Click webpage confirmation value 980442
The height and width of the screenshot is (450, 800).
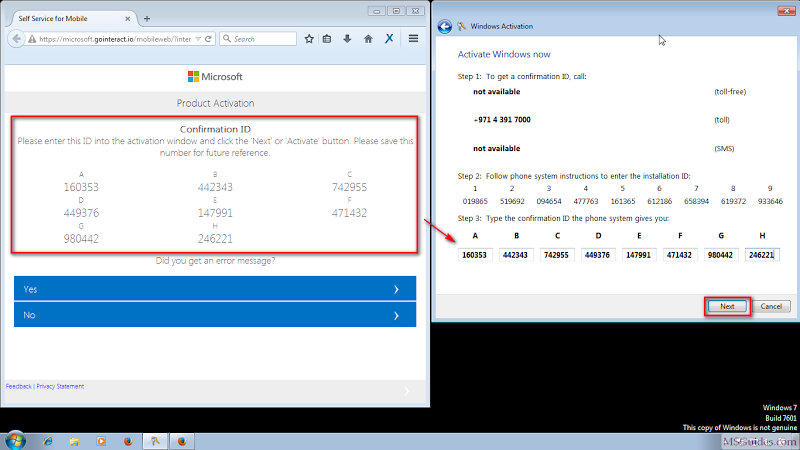[81, 239]
